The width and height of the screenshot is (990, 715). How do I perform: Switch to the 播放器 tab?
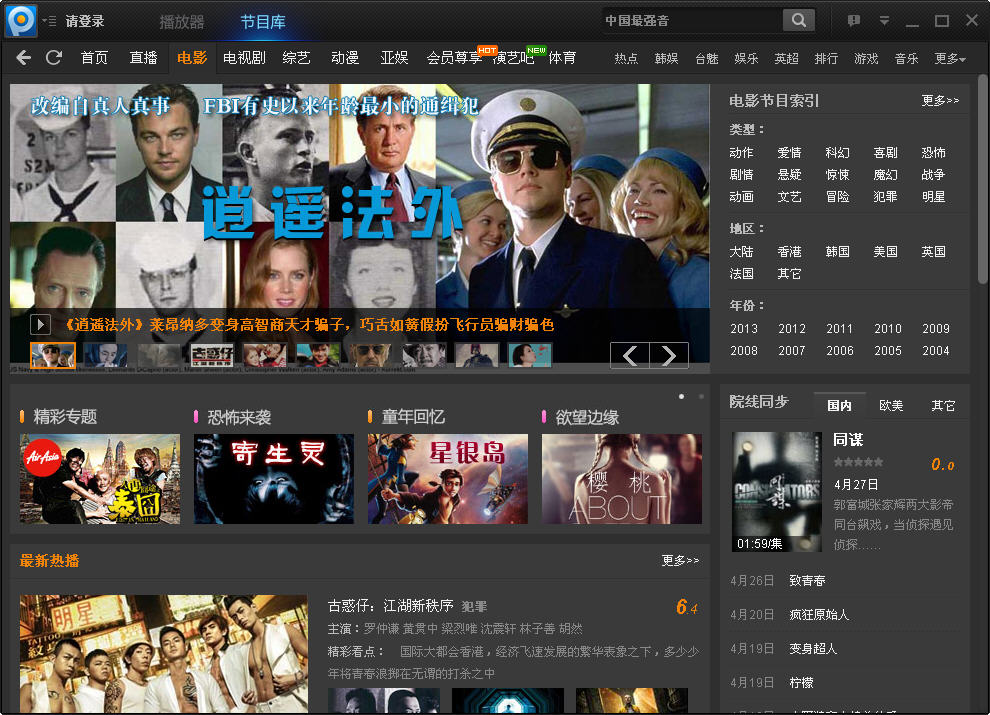point(182,21)
